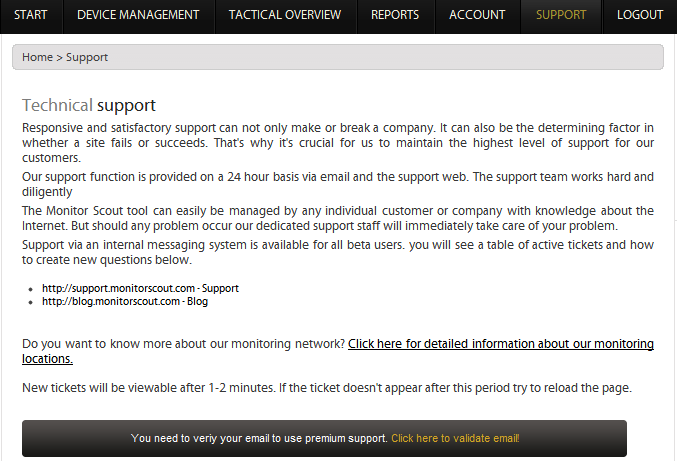The width and height of the screenshot is (677, 461).
Task: Visit the blog.monitorscout.com Blog link
Action: click(x=125, y=301)
